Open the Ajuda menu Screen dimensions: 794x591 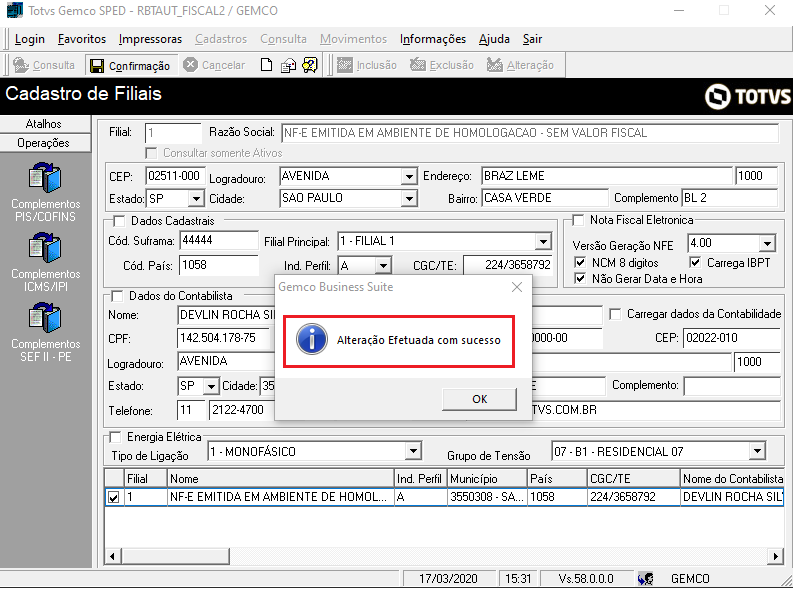494,39
